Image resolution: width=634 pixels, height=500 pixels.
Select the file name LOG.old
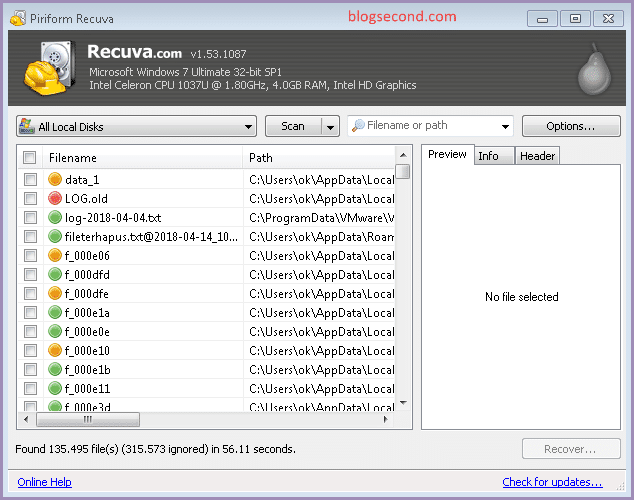86,198
